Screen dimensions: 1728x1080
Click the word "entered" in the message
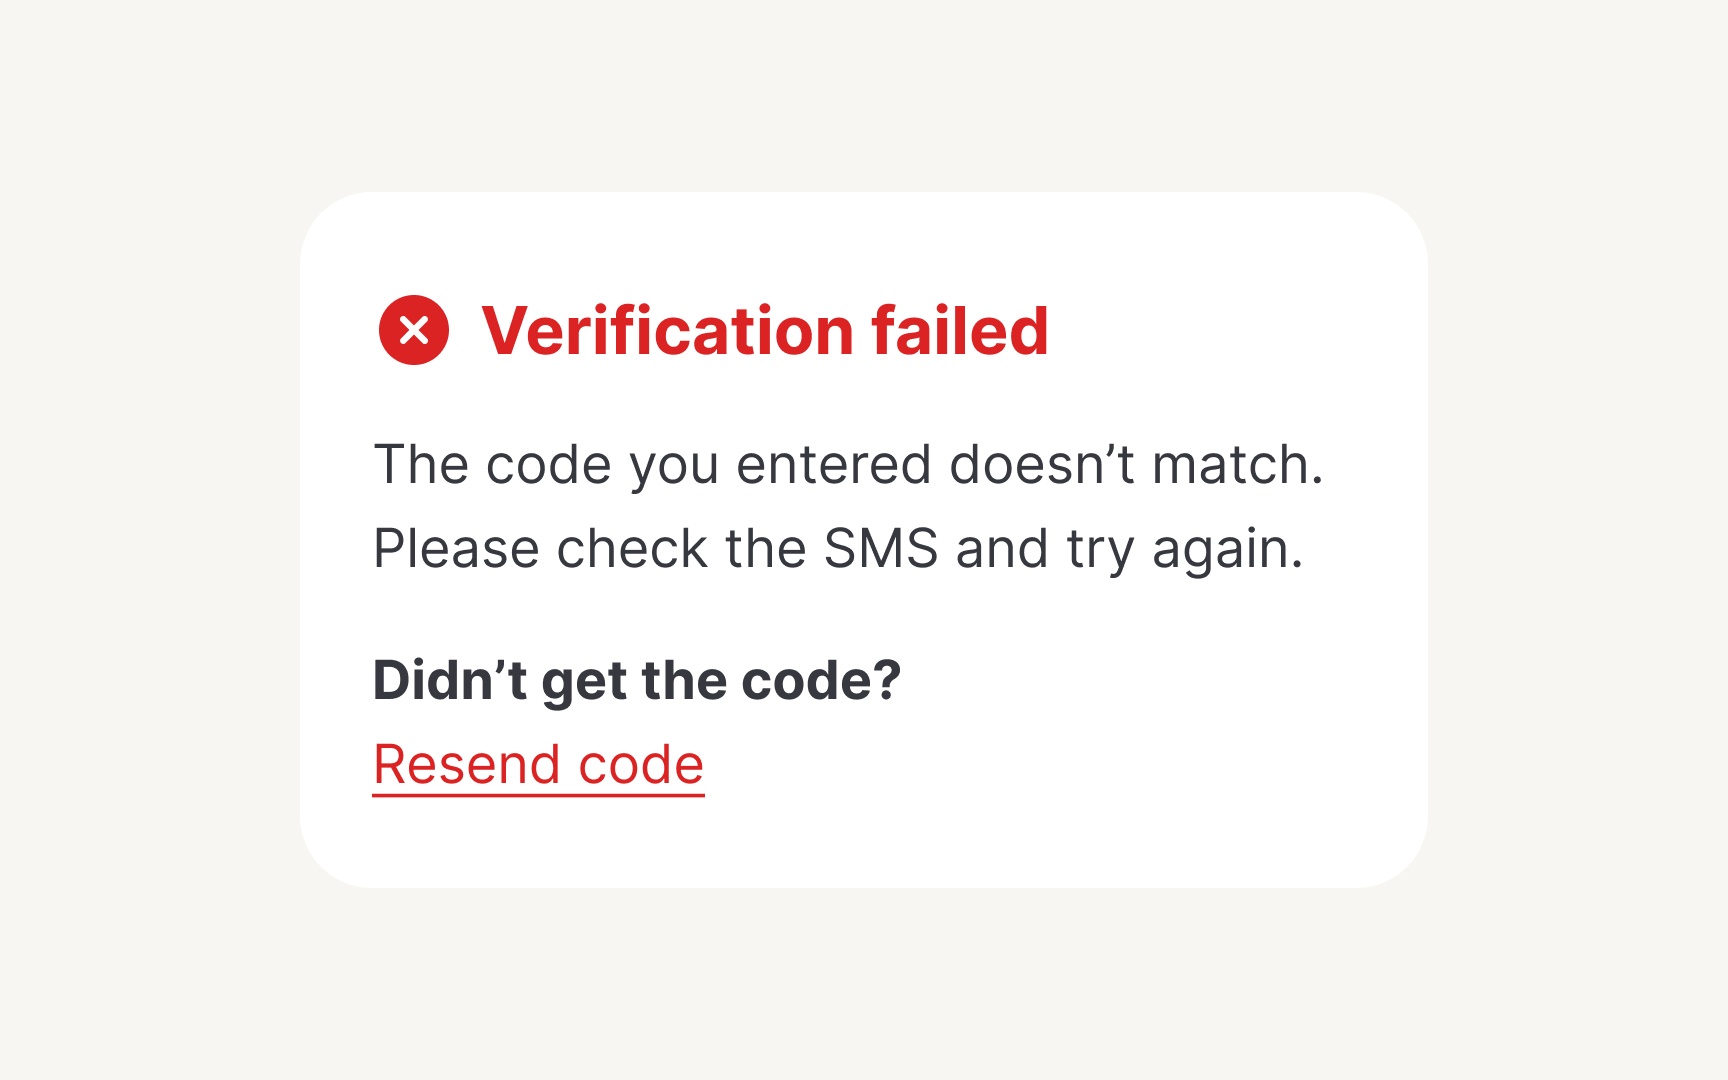pyautogui.click(x=834, y=465)
